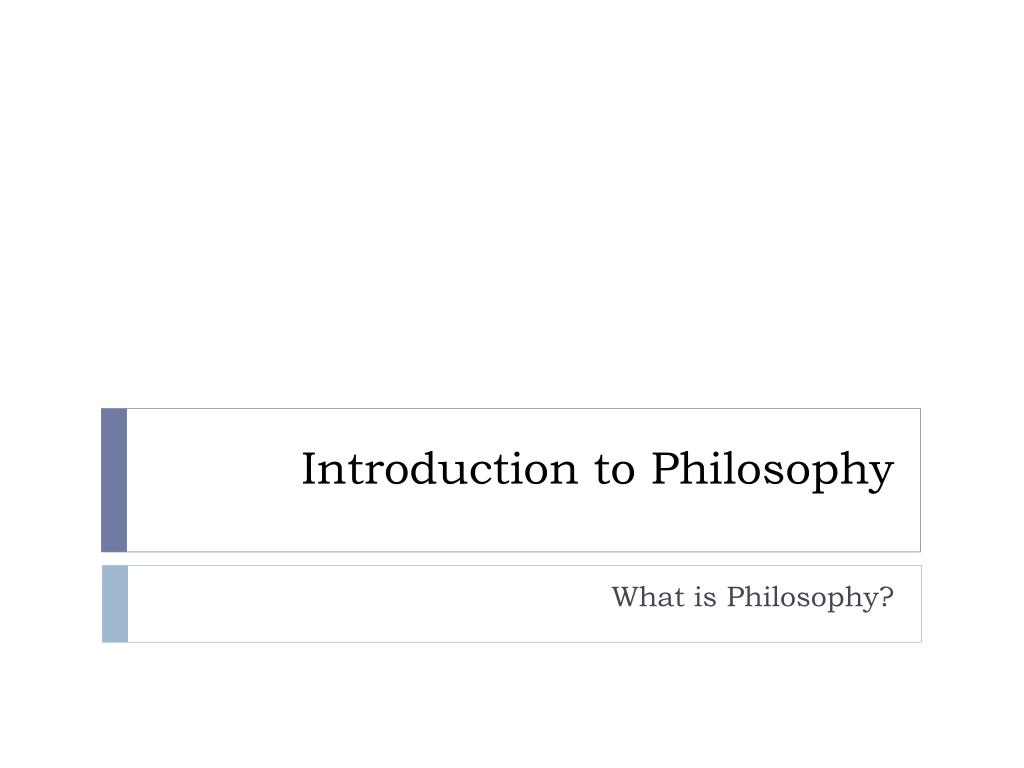Select the subtitle 'What is Philosophy?'

click(752, 598)
